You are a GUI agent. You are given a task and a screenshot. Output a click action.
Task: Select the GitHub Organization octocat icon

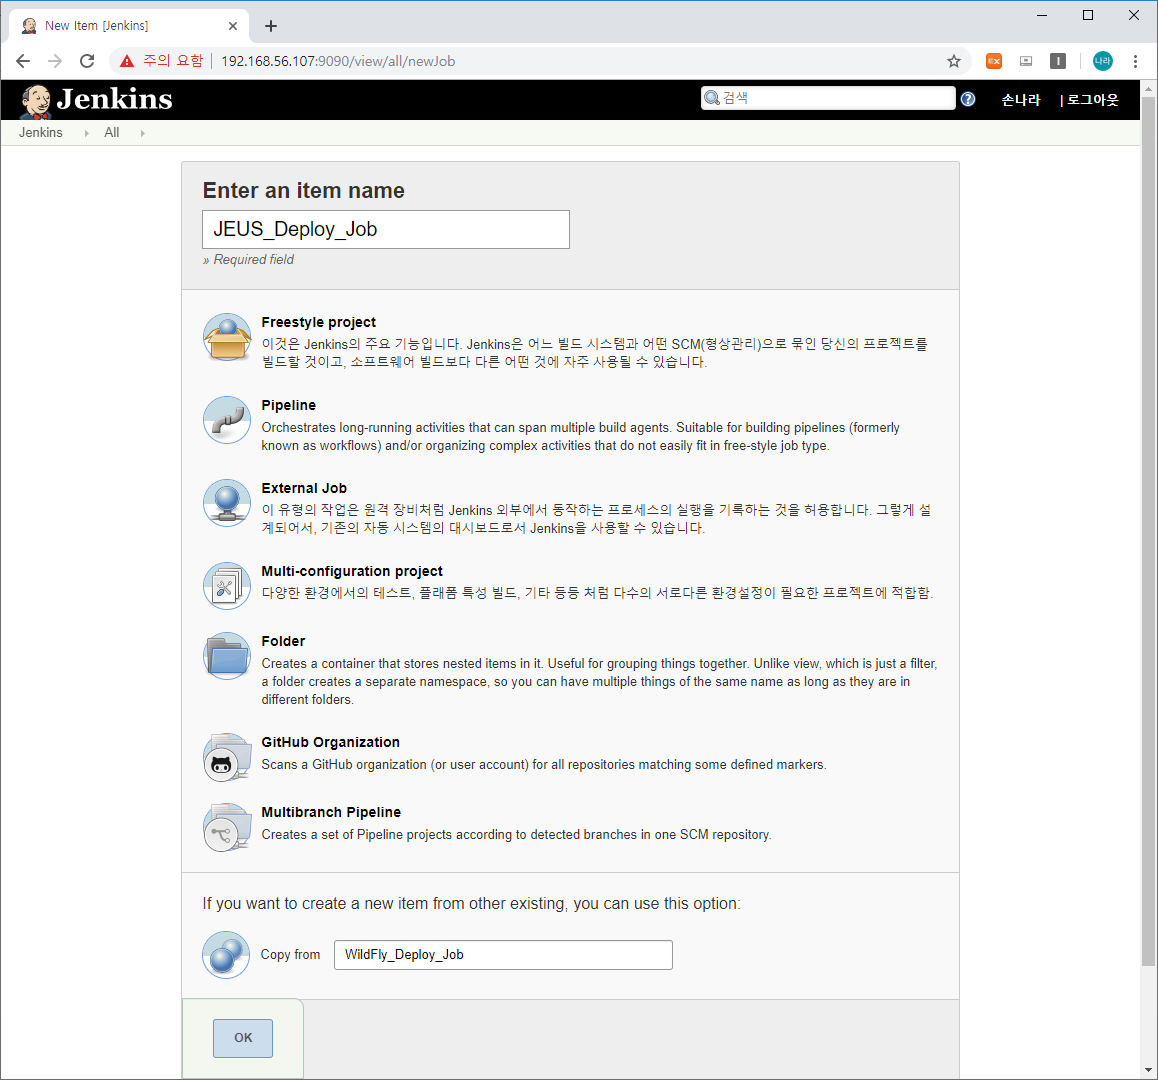(x=227, y=757)
